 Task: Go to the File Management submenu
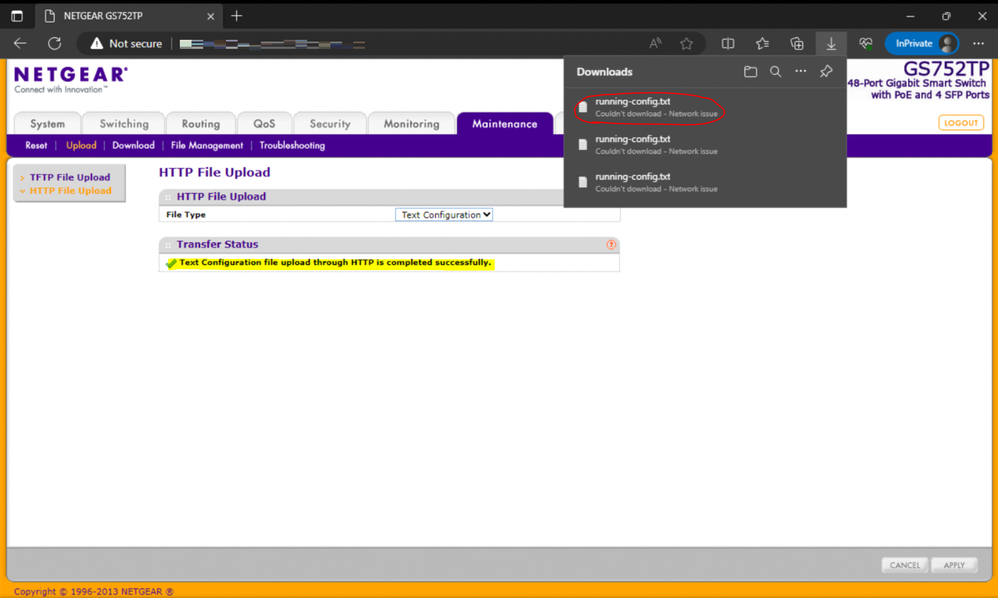[207, 146]
